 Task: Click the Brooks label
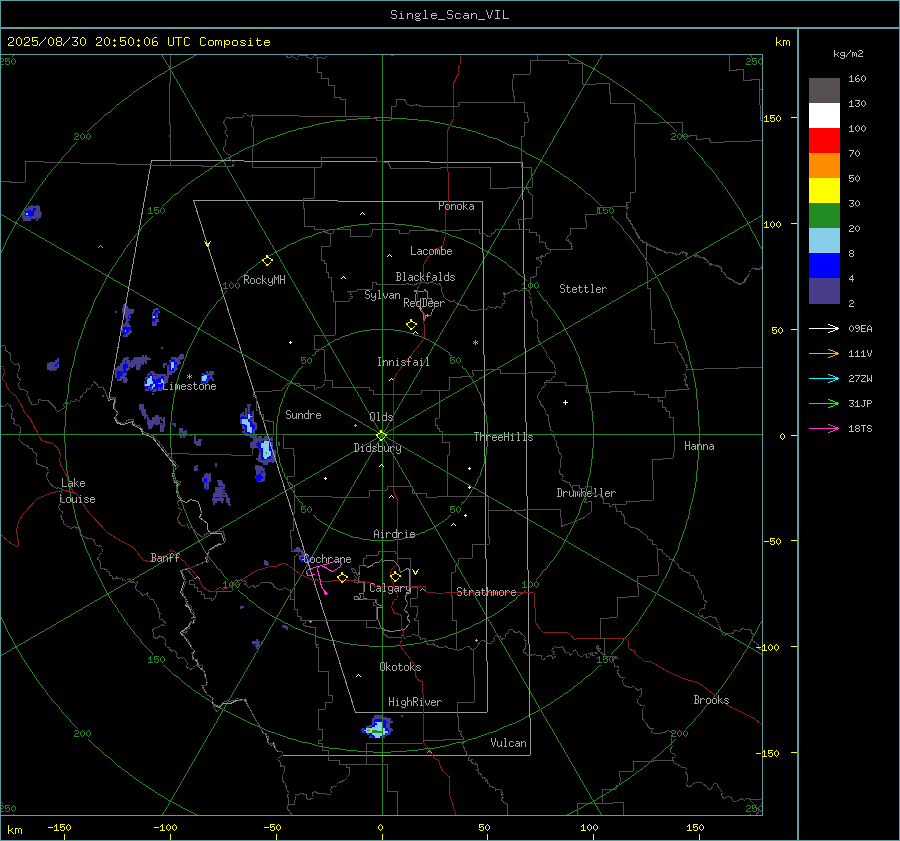coord(711,700)
